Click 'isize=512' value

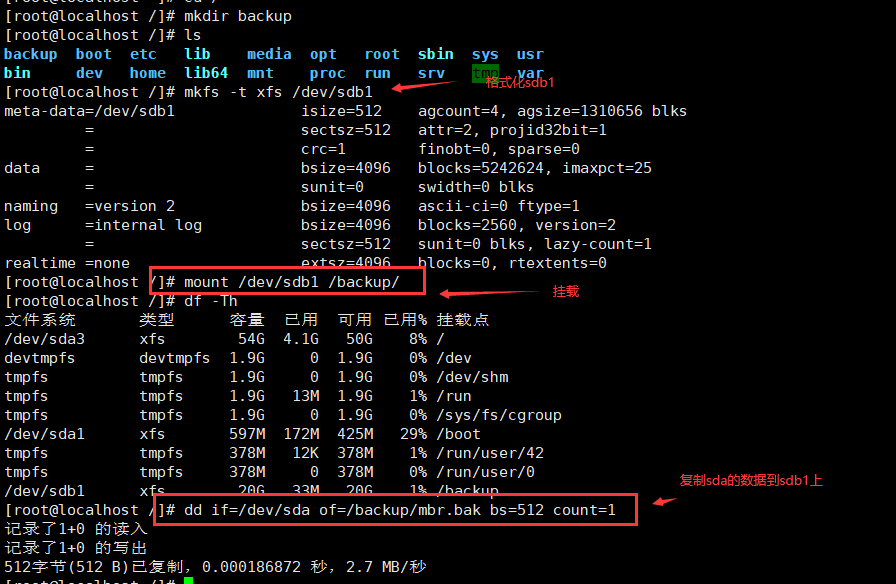pyautogui.click(x=341, y=111)
